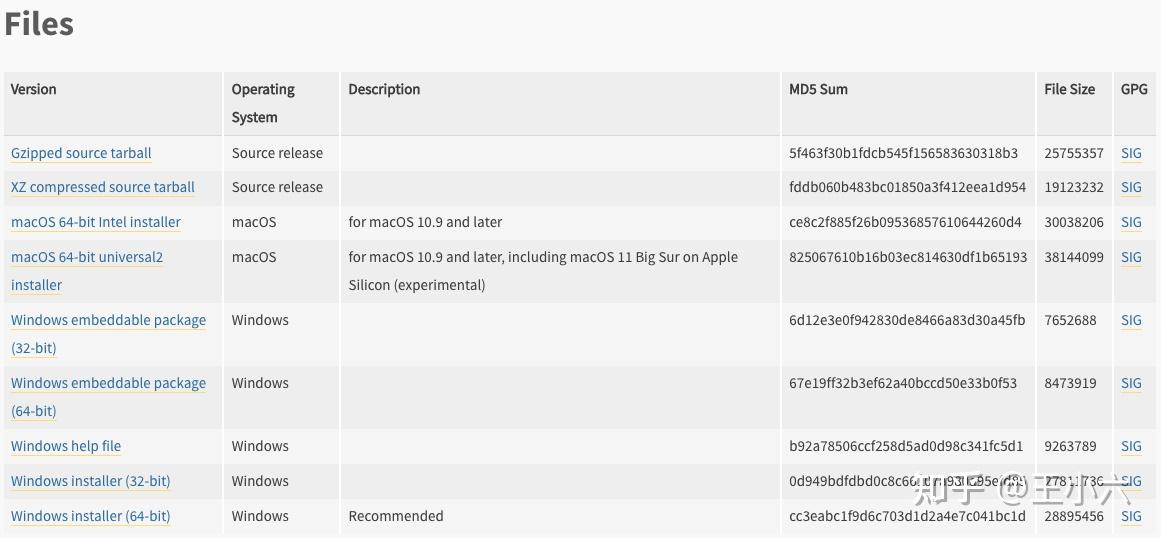Click the Version column header
The width and height of the screenshot is (1161, 538).
pyautogui.click(x=34, y=89)
